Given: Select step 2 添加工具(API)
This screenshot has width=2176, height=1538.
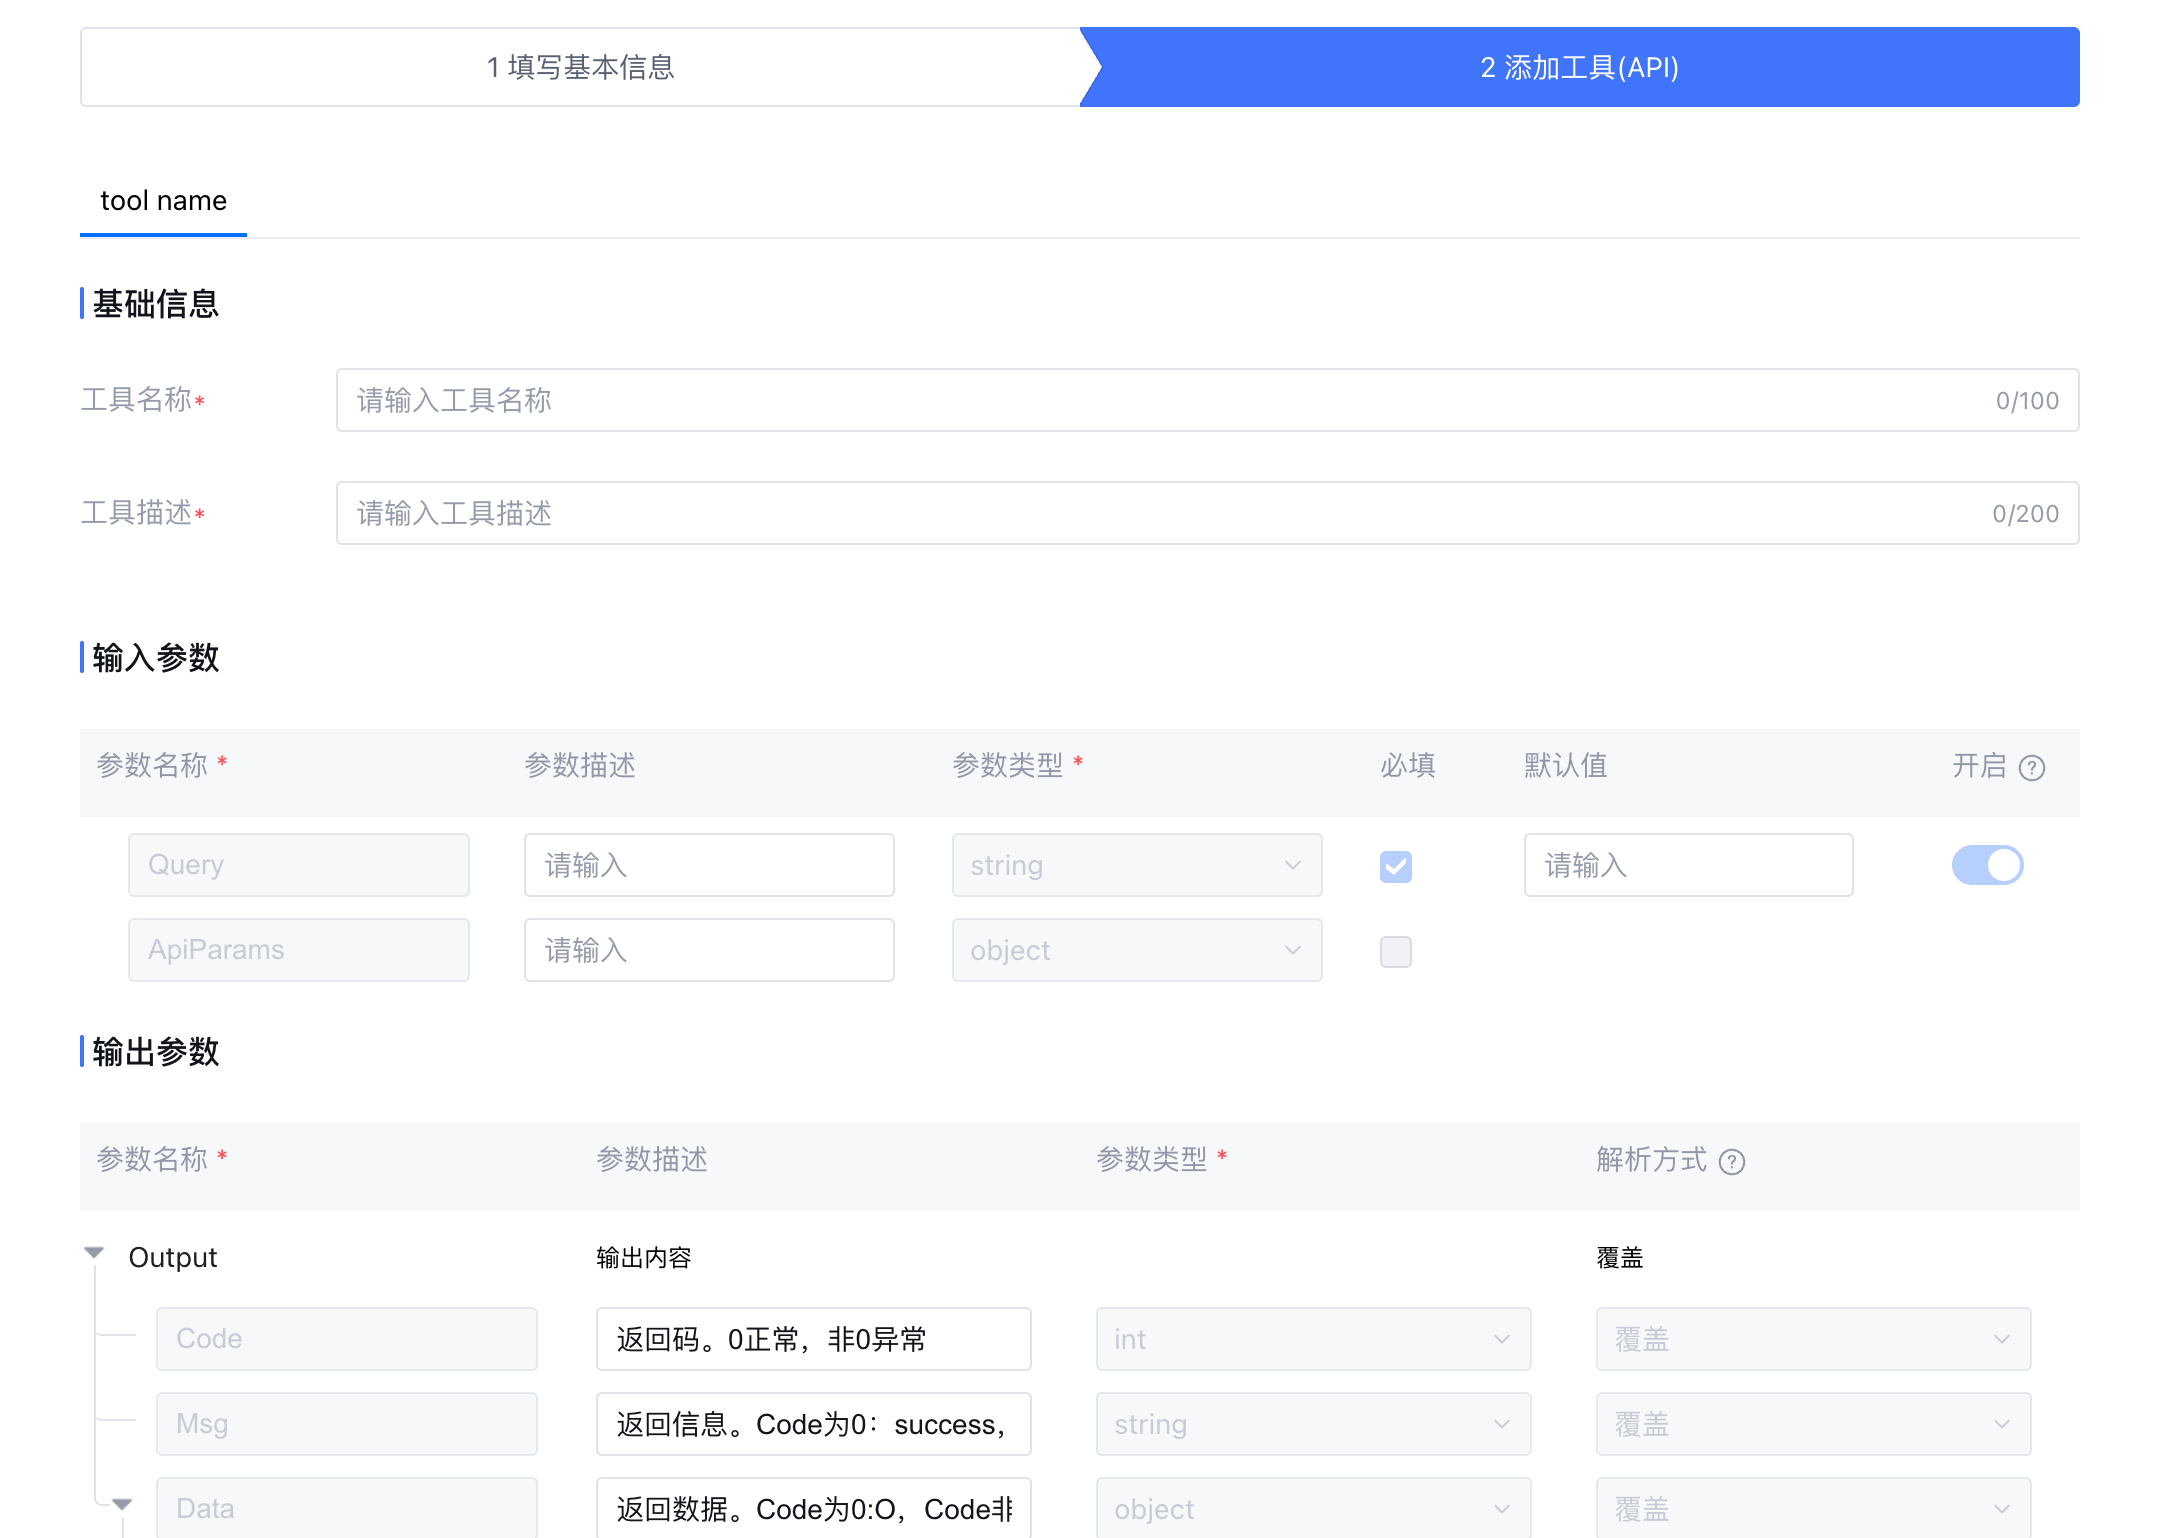Looking at the screenshot, I should click(1579, 67).
